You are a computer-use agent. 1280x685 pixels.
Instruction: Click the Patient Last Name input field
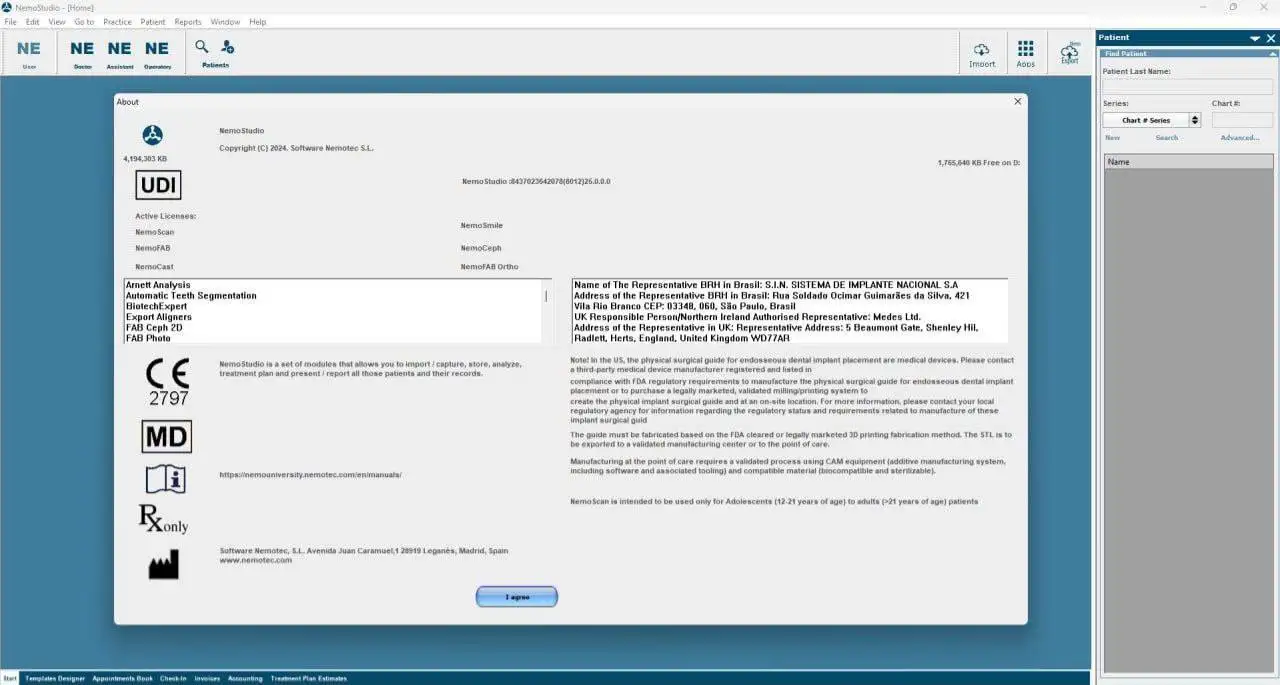1188,87
